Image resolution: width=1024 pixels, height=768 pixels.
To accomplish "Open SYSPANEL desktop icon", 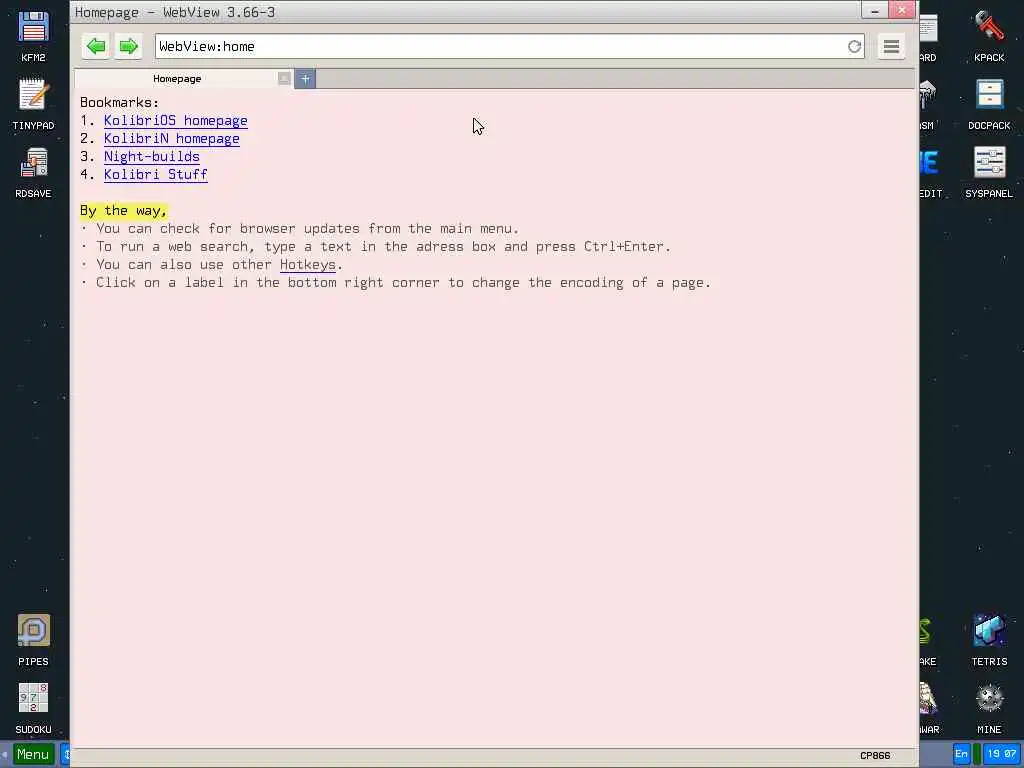I will click(989, 172).
